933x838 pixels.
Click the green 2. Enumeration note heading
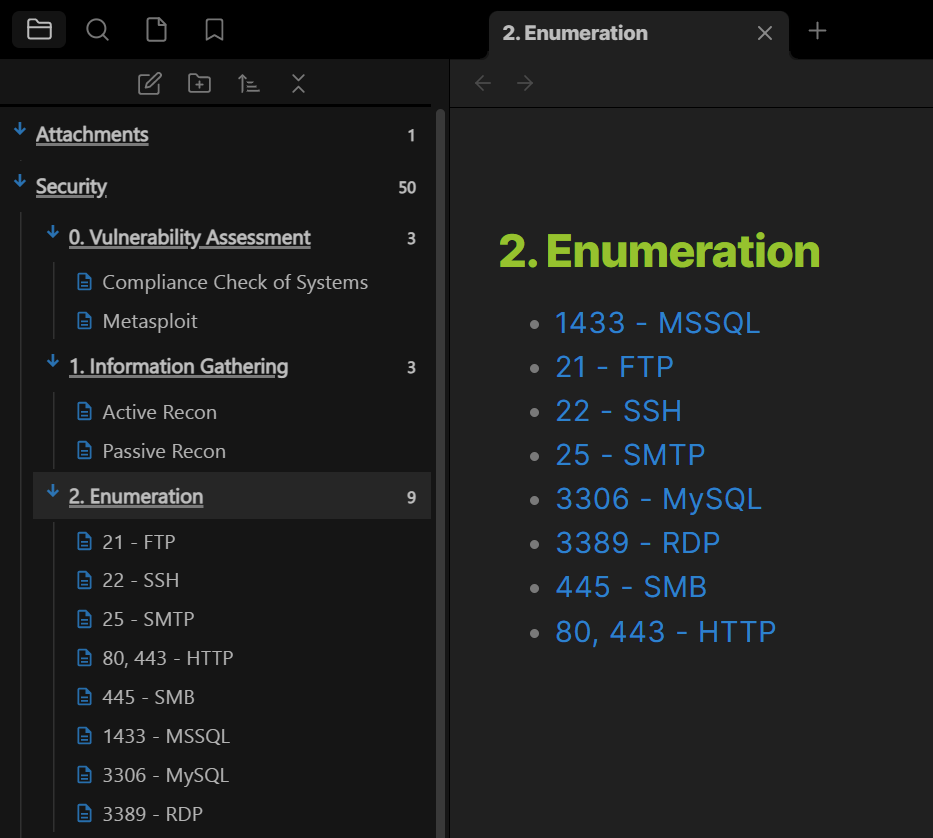(659, 251)
